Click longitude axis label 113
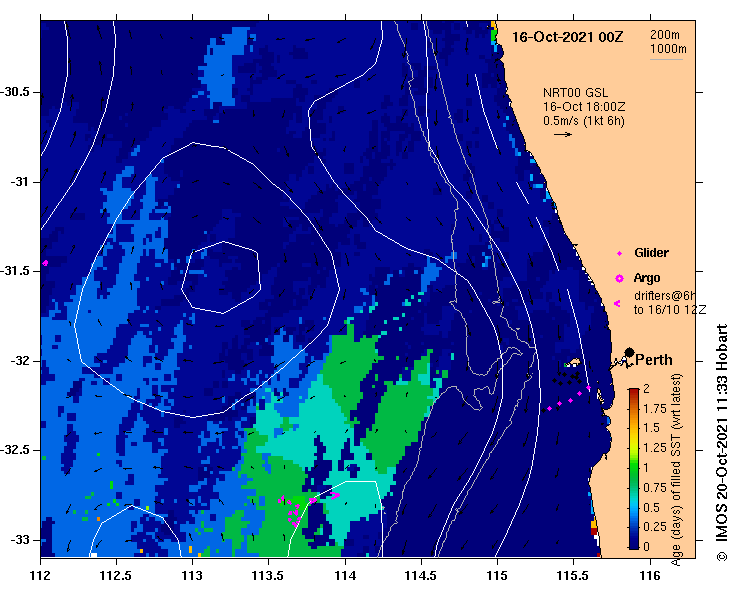This screenshot has height=592, width=739. coord(192,576)
